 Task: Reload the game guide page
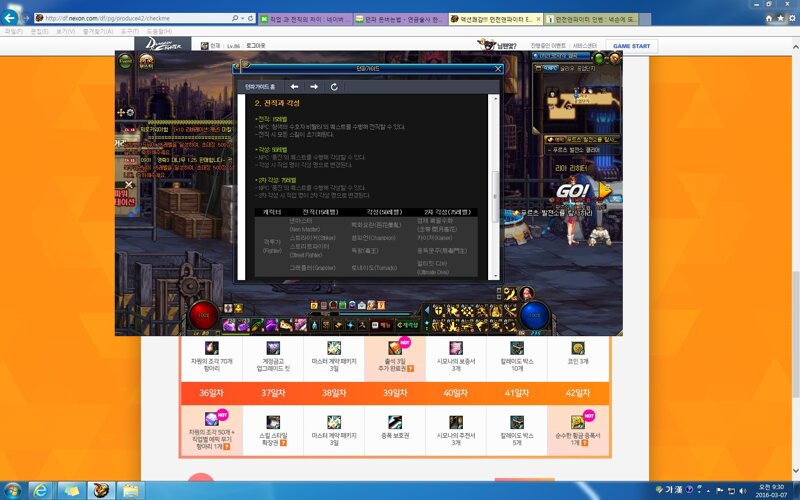point(334,87)
